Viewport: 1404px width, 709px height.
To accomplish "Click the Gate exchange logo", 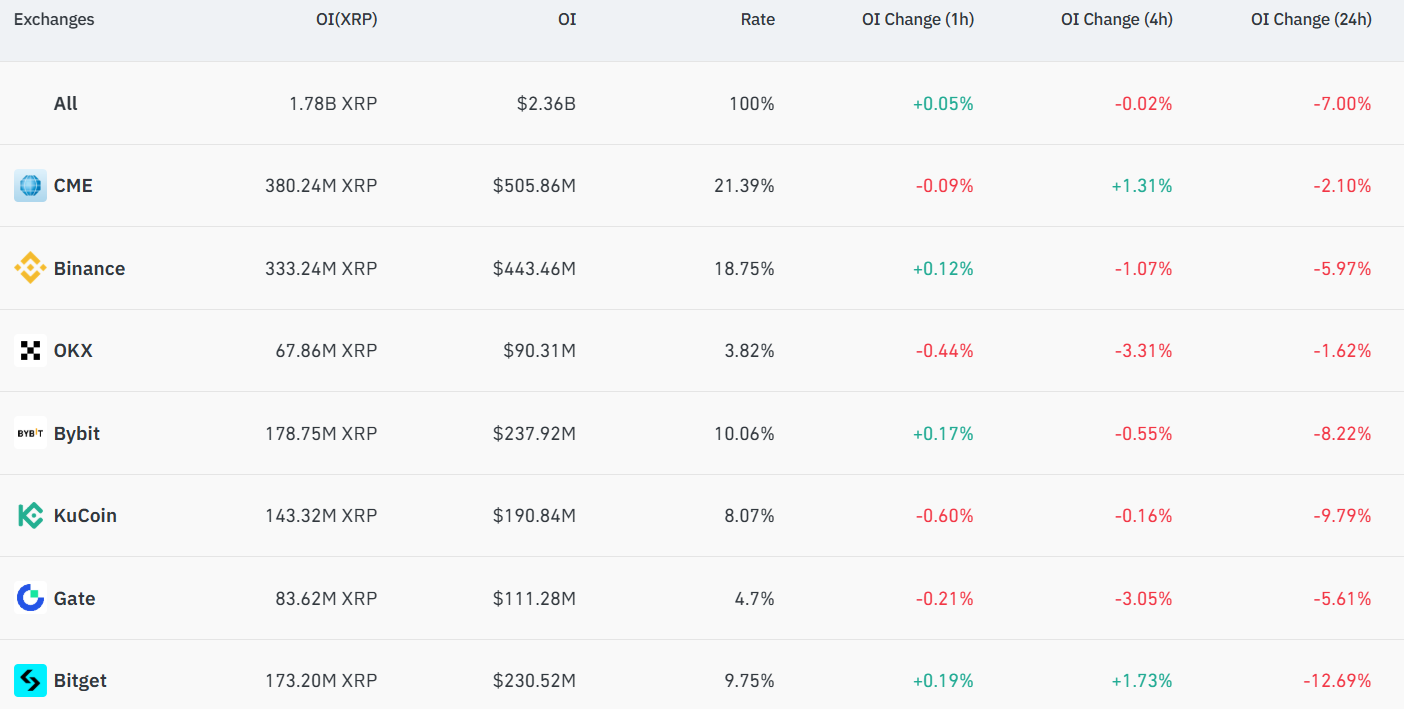I will 29,598.
